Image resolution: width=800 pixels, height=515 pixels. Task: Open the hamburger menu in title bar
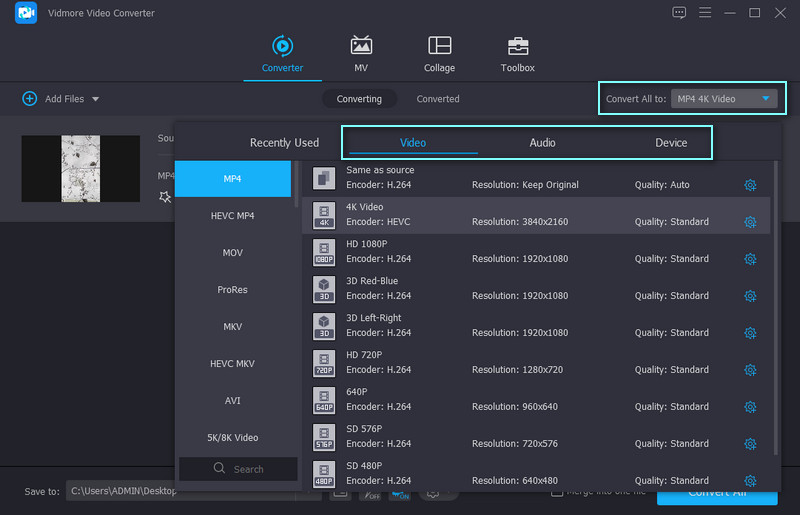coord(705,13)
